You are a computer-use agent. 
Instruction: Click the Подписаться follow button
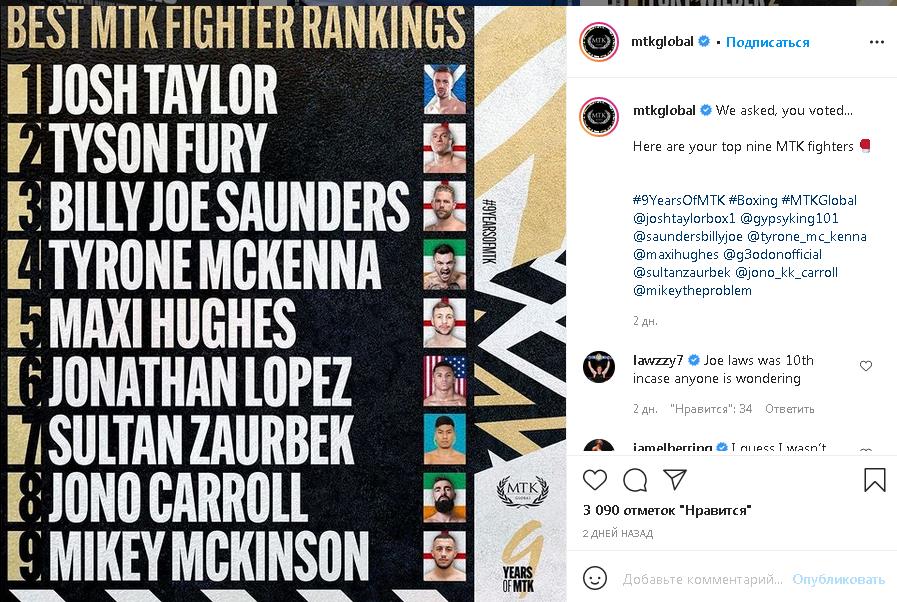767,42
